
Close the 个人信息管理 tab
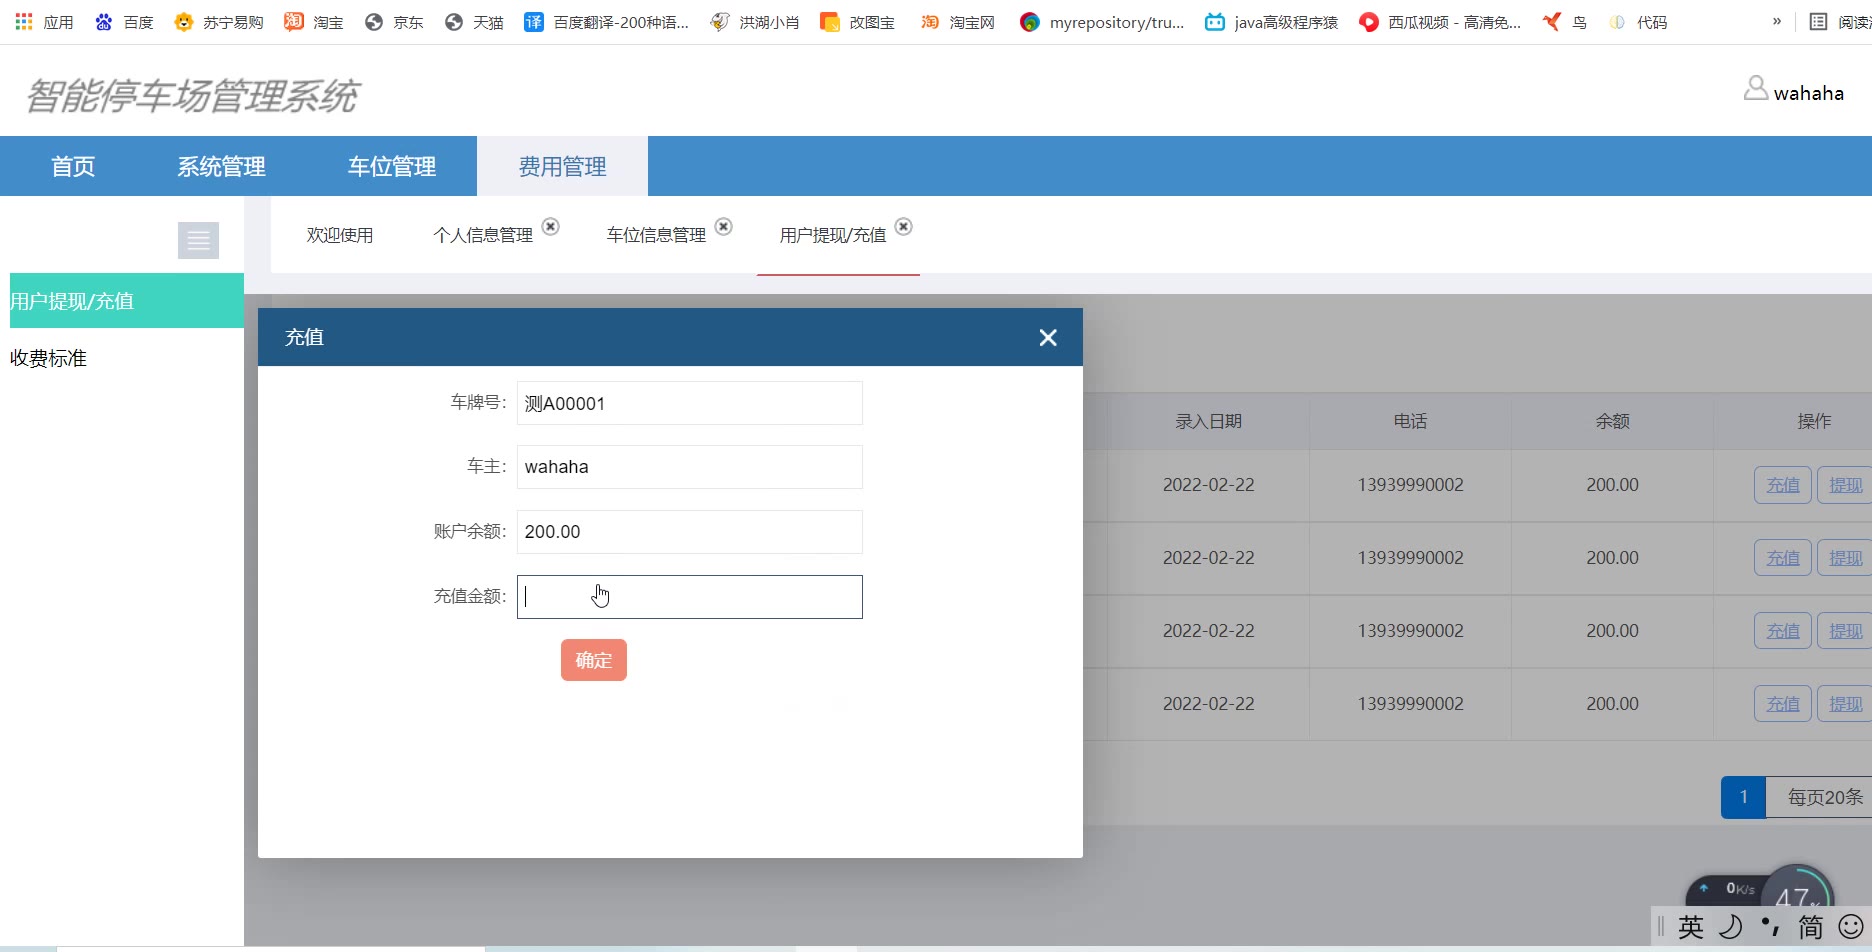click(550, 227)
